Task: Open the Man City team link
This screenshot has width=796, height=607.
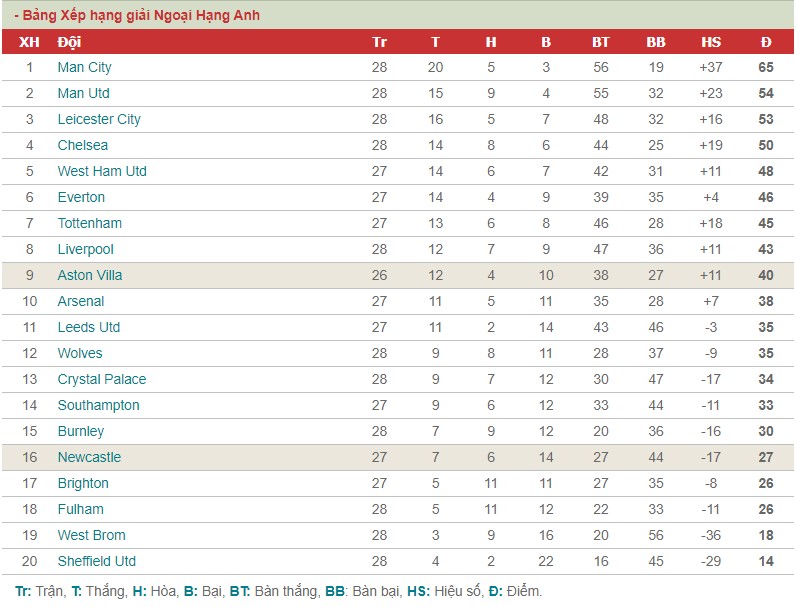Action: coord(84,68)
